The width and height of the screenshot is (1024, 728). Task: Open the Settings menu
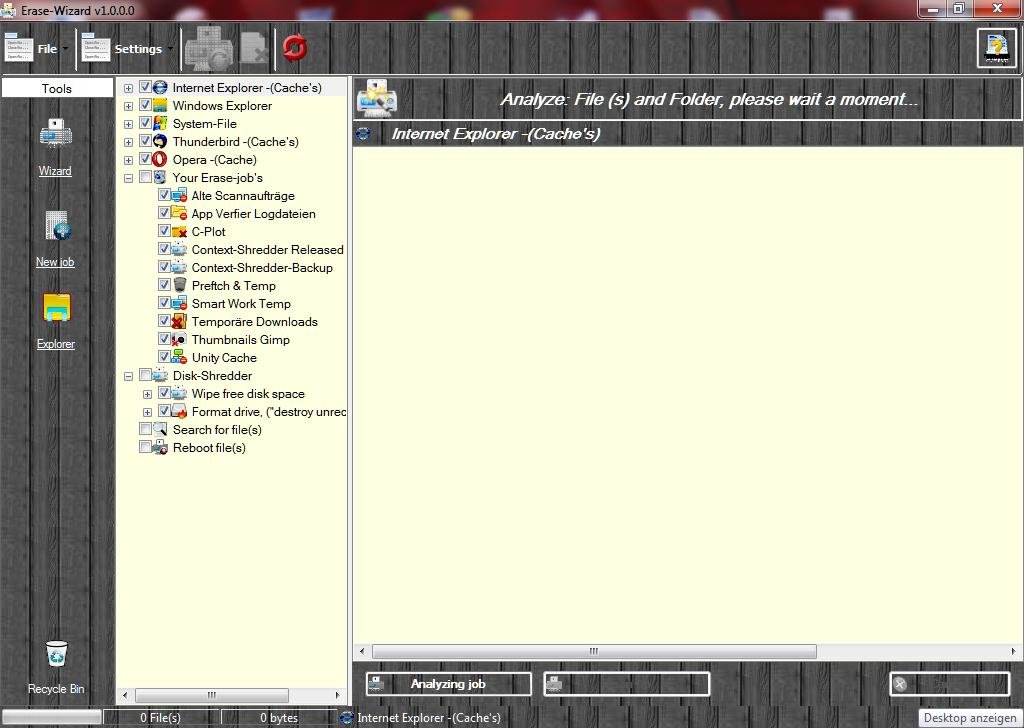(x=128, y=48)
